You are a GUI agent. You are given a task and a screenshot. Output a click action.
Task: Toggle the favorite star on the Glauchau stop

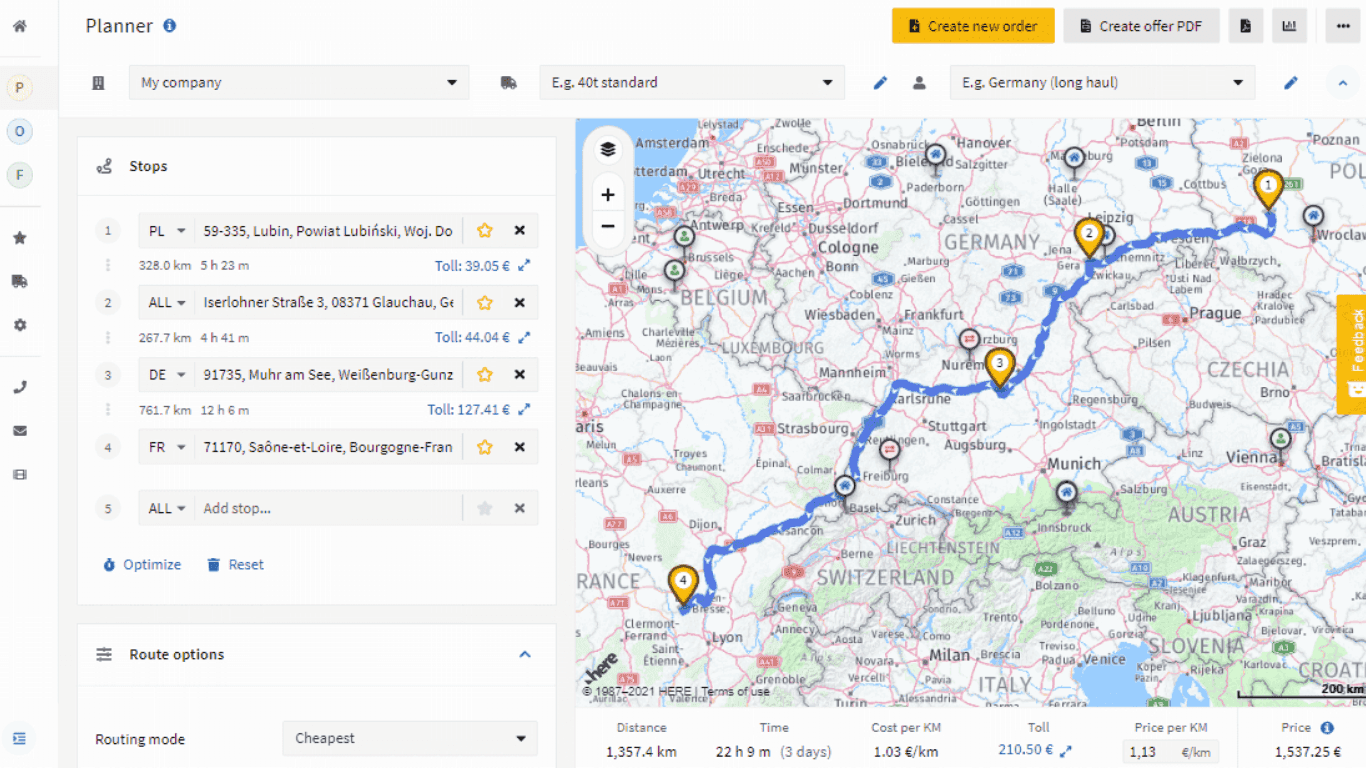pyautogui.click(x=484, y=302)
